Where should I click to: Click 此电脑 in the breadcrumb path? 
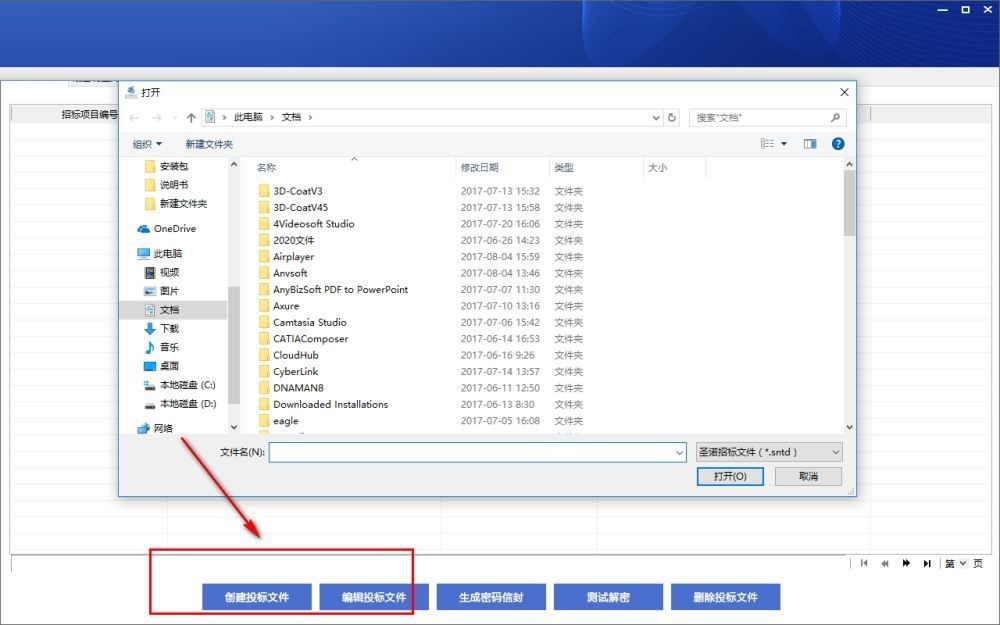point(248,117)
